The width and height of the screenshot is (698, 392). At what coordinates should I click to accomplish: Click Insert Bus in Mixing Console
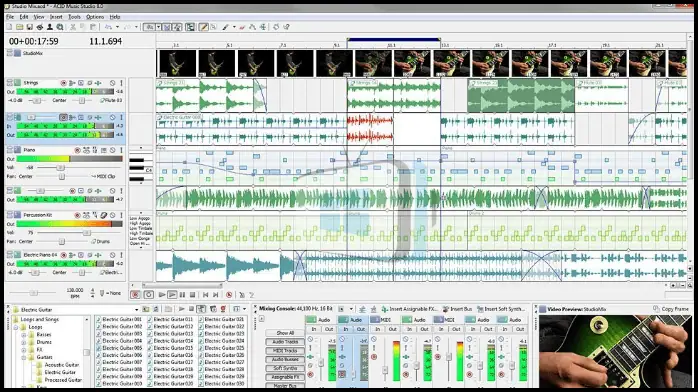(x=457, y=309)
